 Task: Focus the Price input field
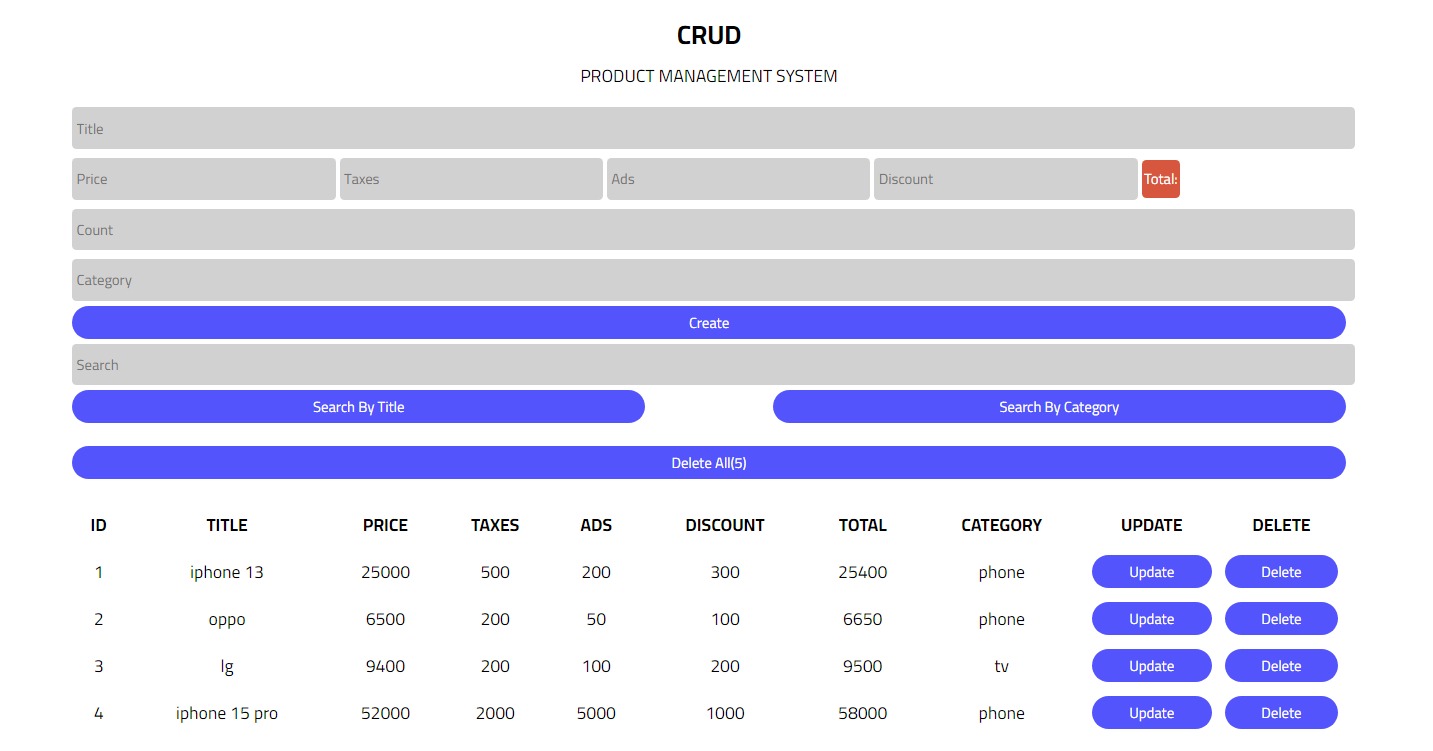[203, 179]
